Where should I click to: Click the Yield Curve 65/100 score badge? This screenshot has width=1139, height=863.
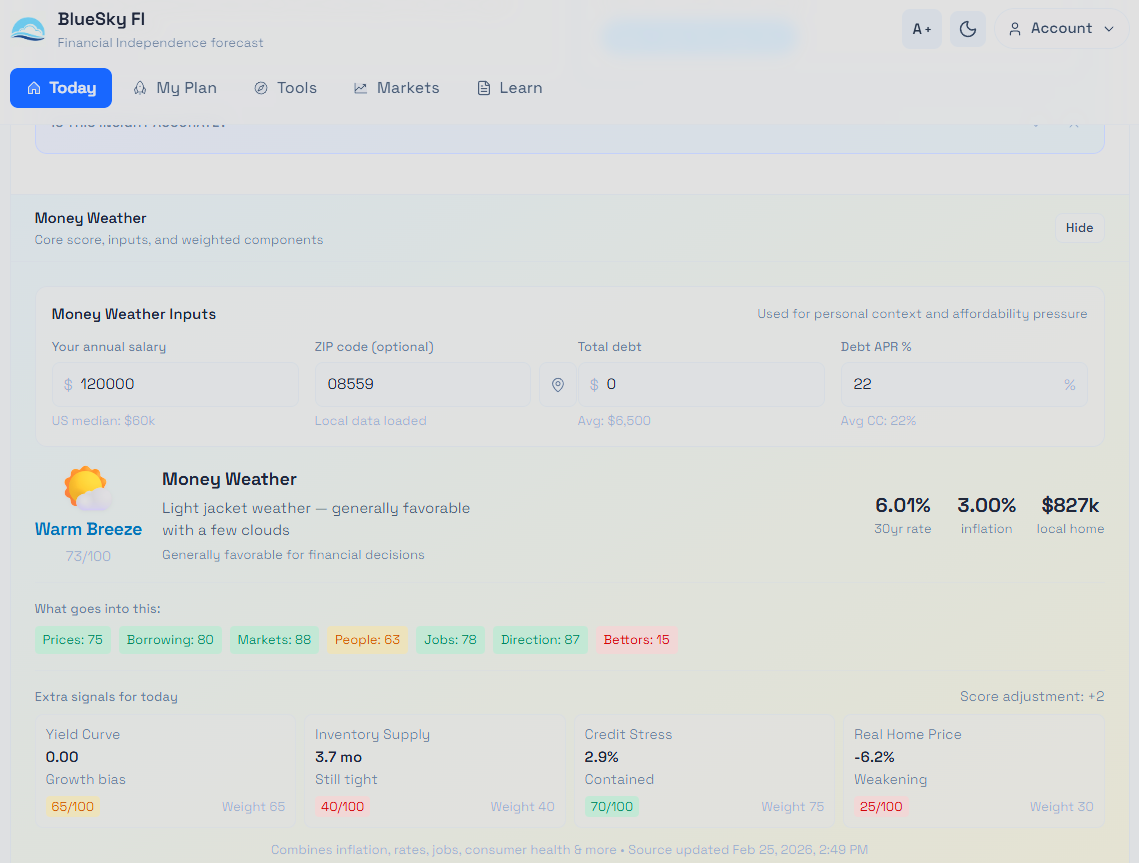click(x=72, y=805)
